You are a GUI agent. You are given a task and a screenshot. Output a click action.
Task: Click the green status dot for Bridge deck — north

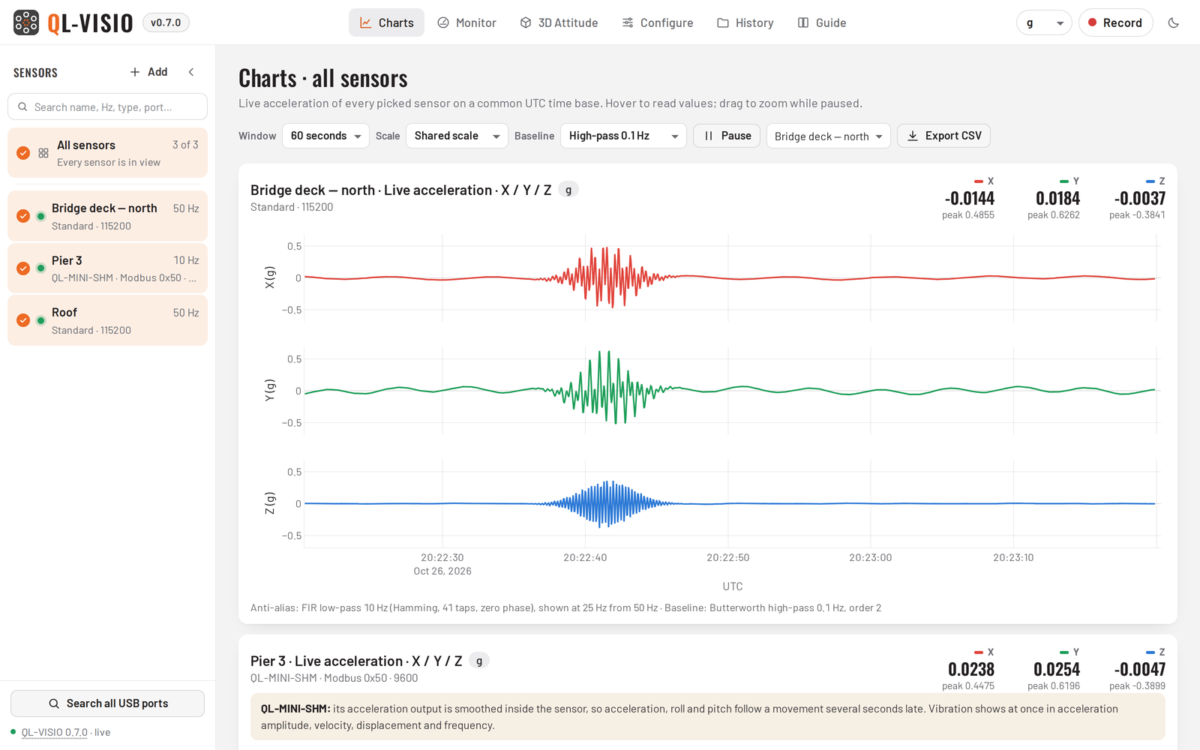pyautogui.click(x=41, y=216)
